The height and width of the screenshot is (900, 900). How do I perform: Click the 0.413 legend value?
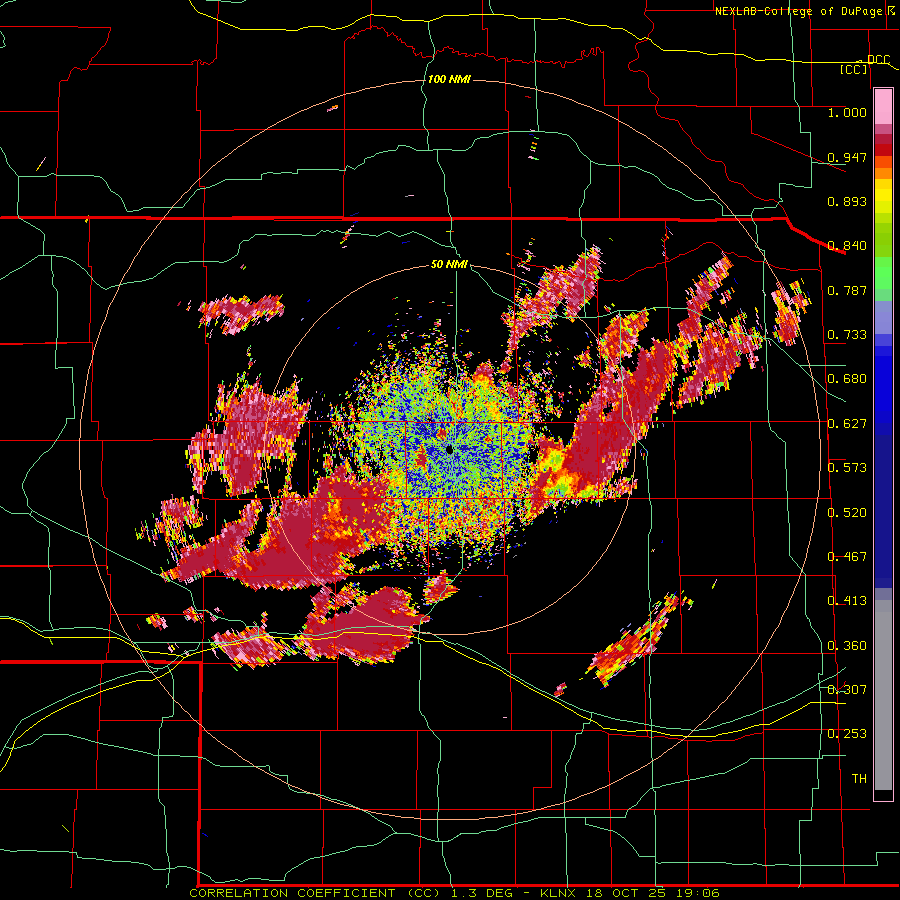pyautogui.click(x=847, y=601)
